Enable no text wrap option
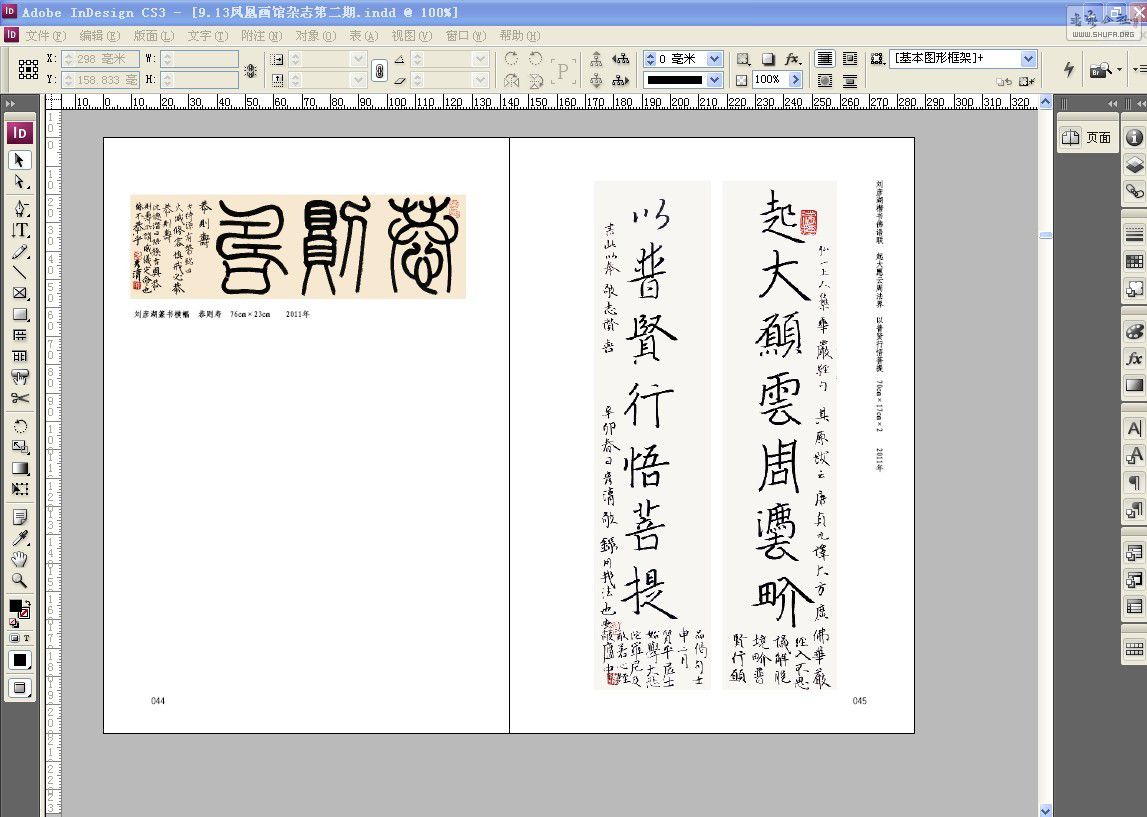 (x=824, y=59)
